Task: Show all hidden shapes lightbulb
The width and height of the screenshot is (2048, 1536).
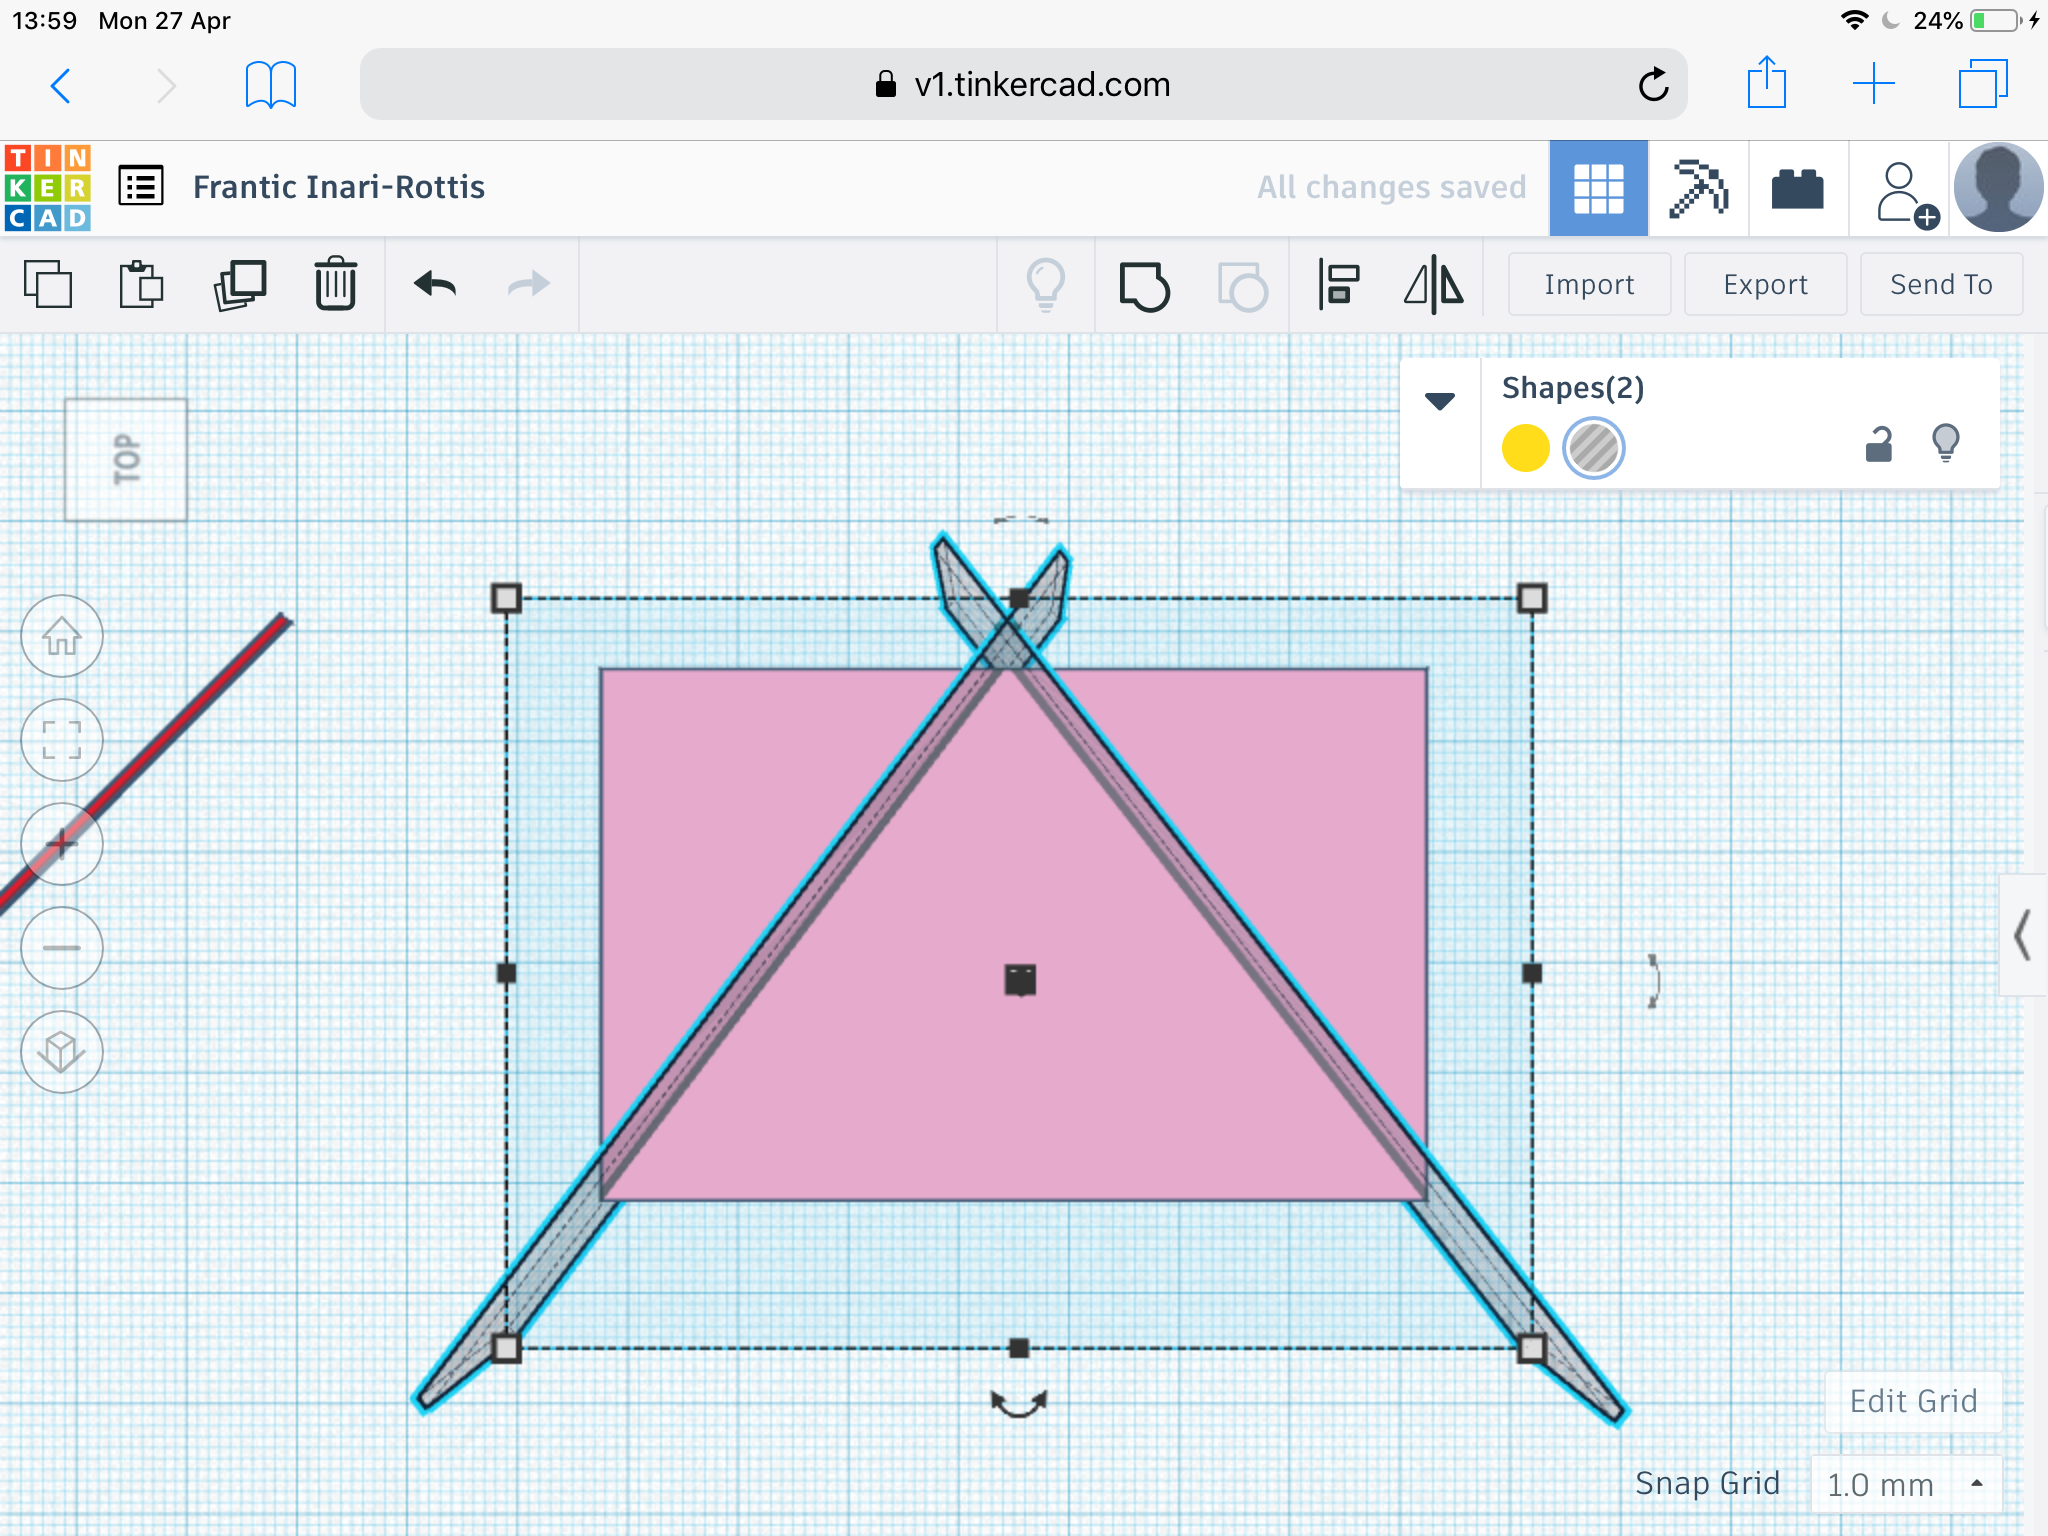Action: coord(1046,285)
